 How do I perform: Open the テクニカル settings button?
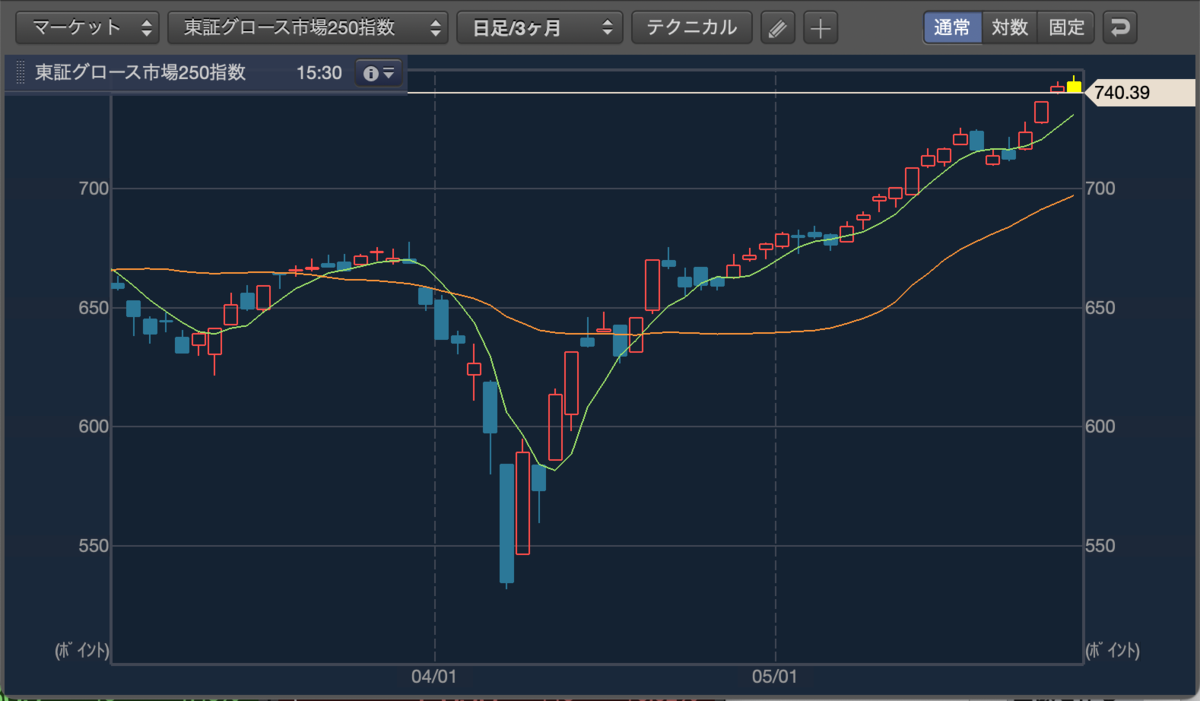(x=692, y=28)
